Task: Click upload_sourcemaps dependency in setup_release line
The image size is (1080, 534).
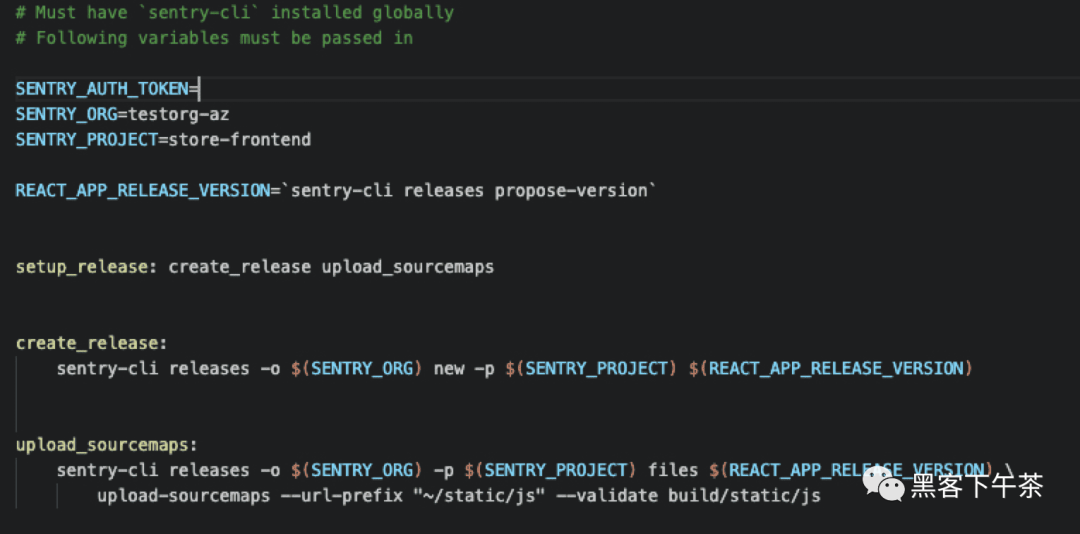Action: click(408, 267)
